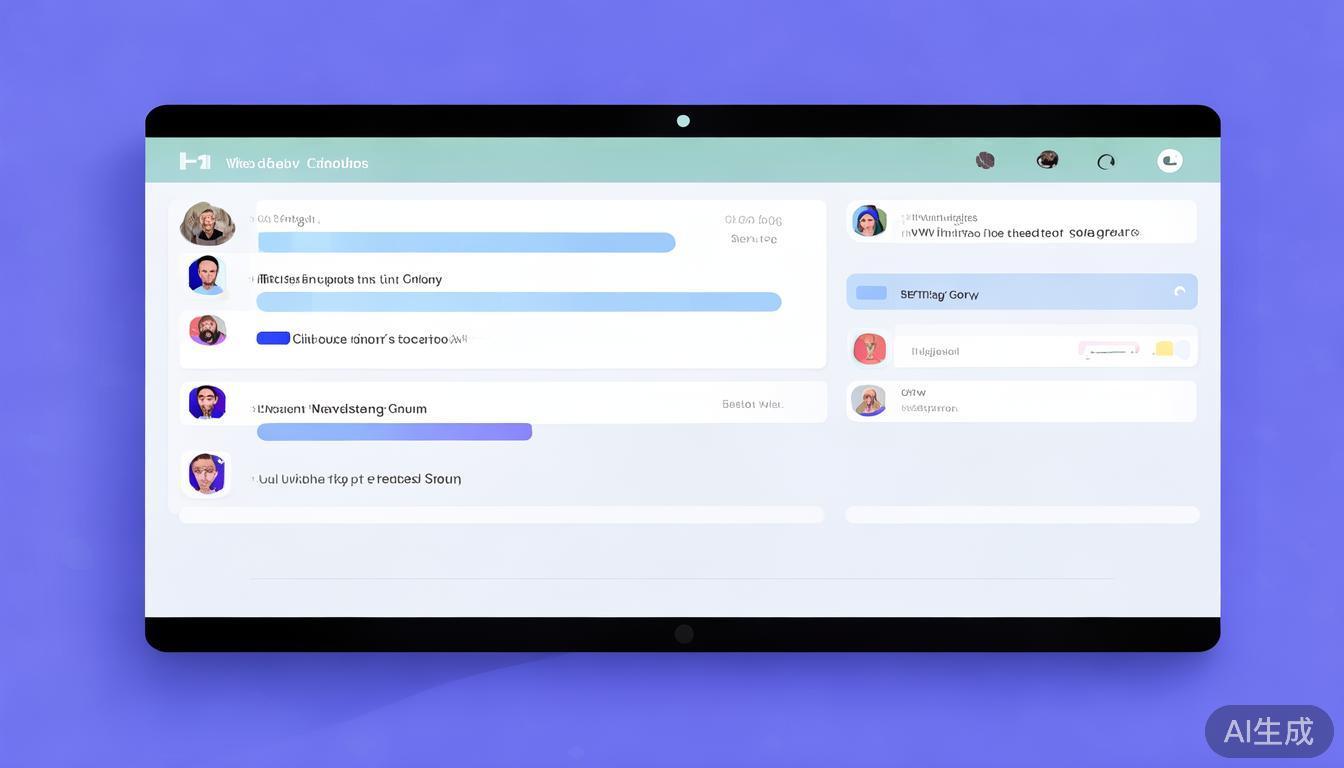The width and height of the screenshot is (1344, 768).
Task: Click the purple gradient progress bar
Action: point(394,432)
